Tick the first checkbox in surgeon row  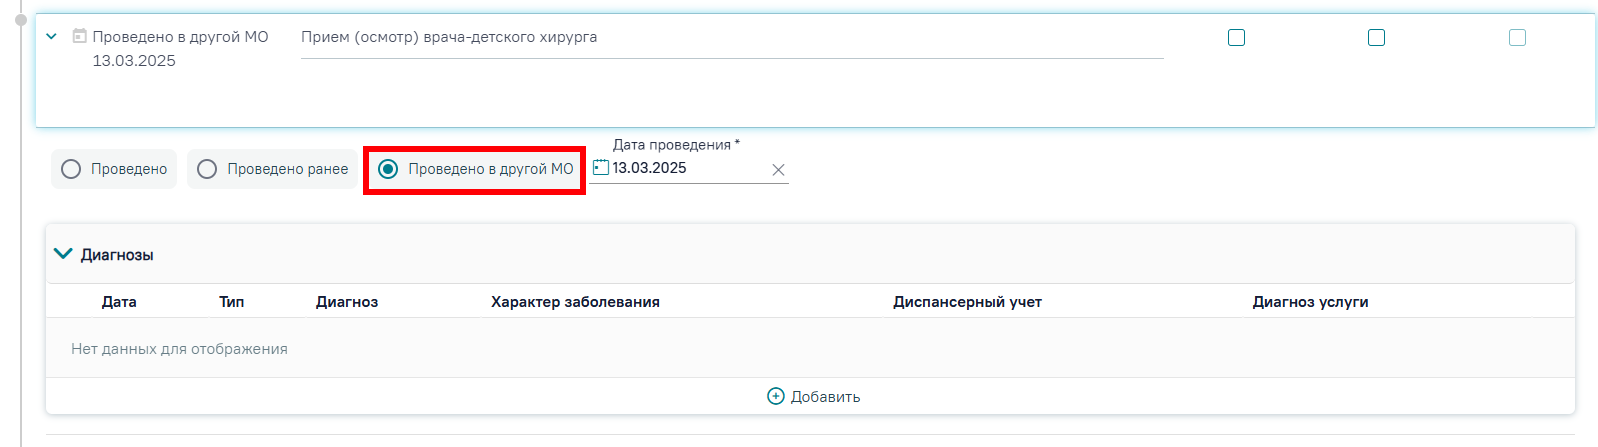click(x=1236, y=37)
